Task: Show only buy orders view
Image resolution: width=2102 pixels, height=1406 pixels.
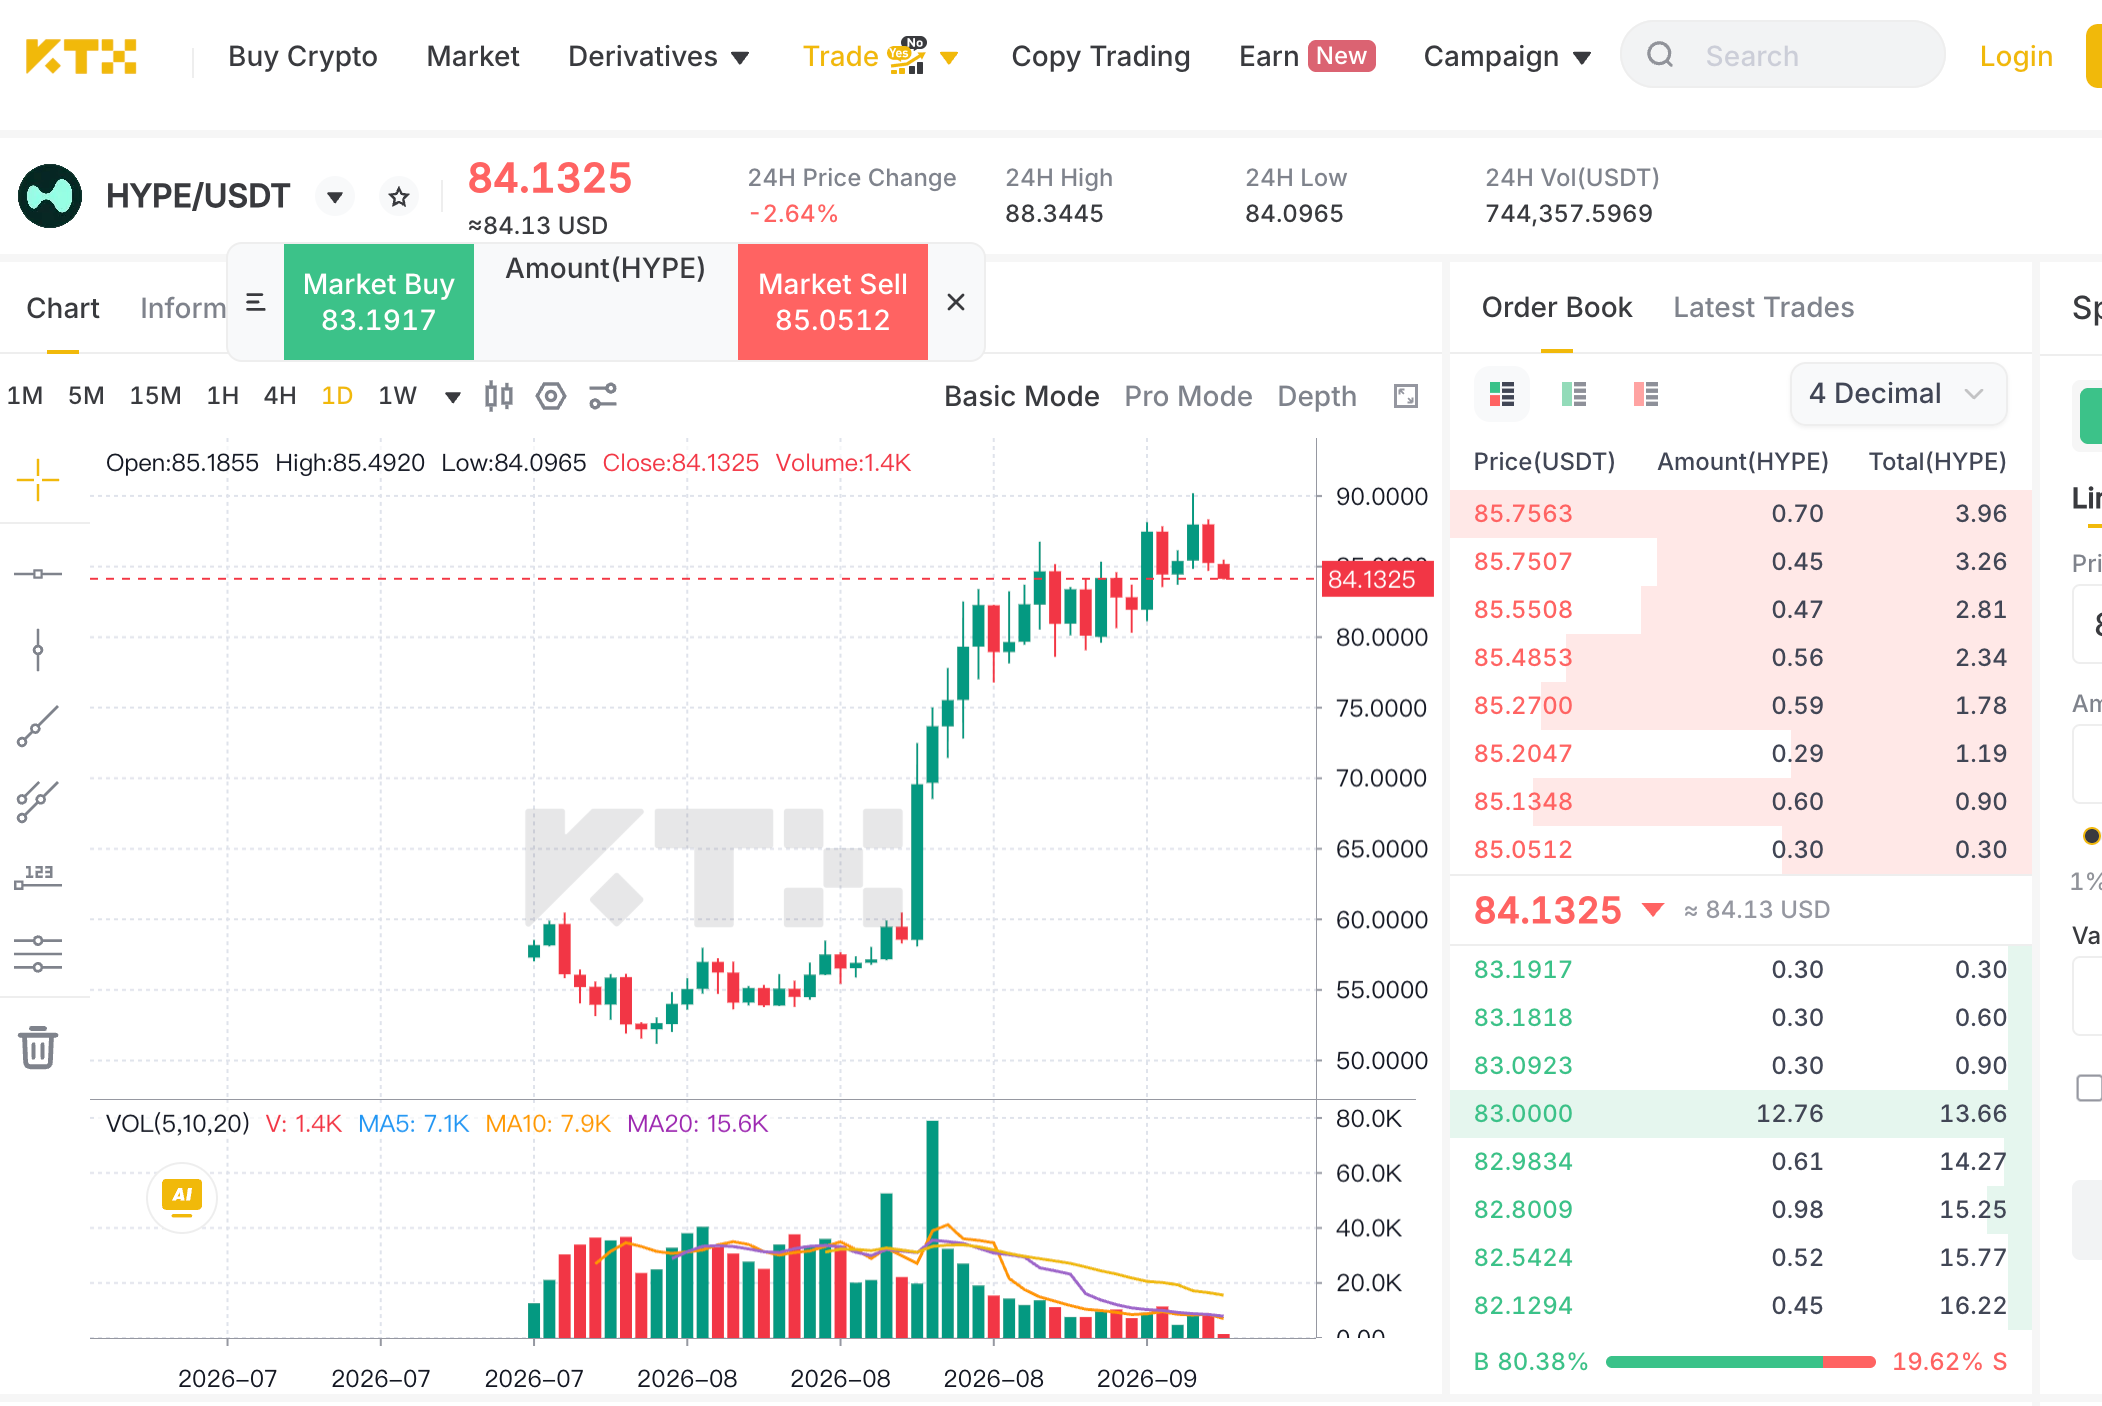Action: point(1574,394)
